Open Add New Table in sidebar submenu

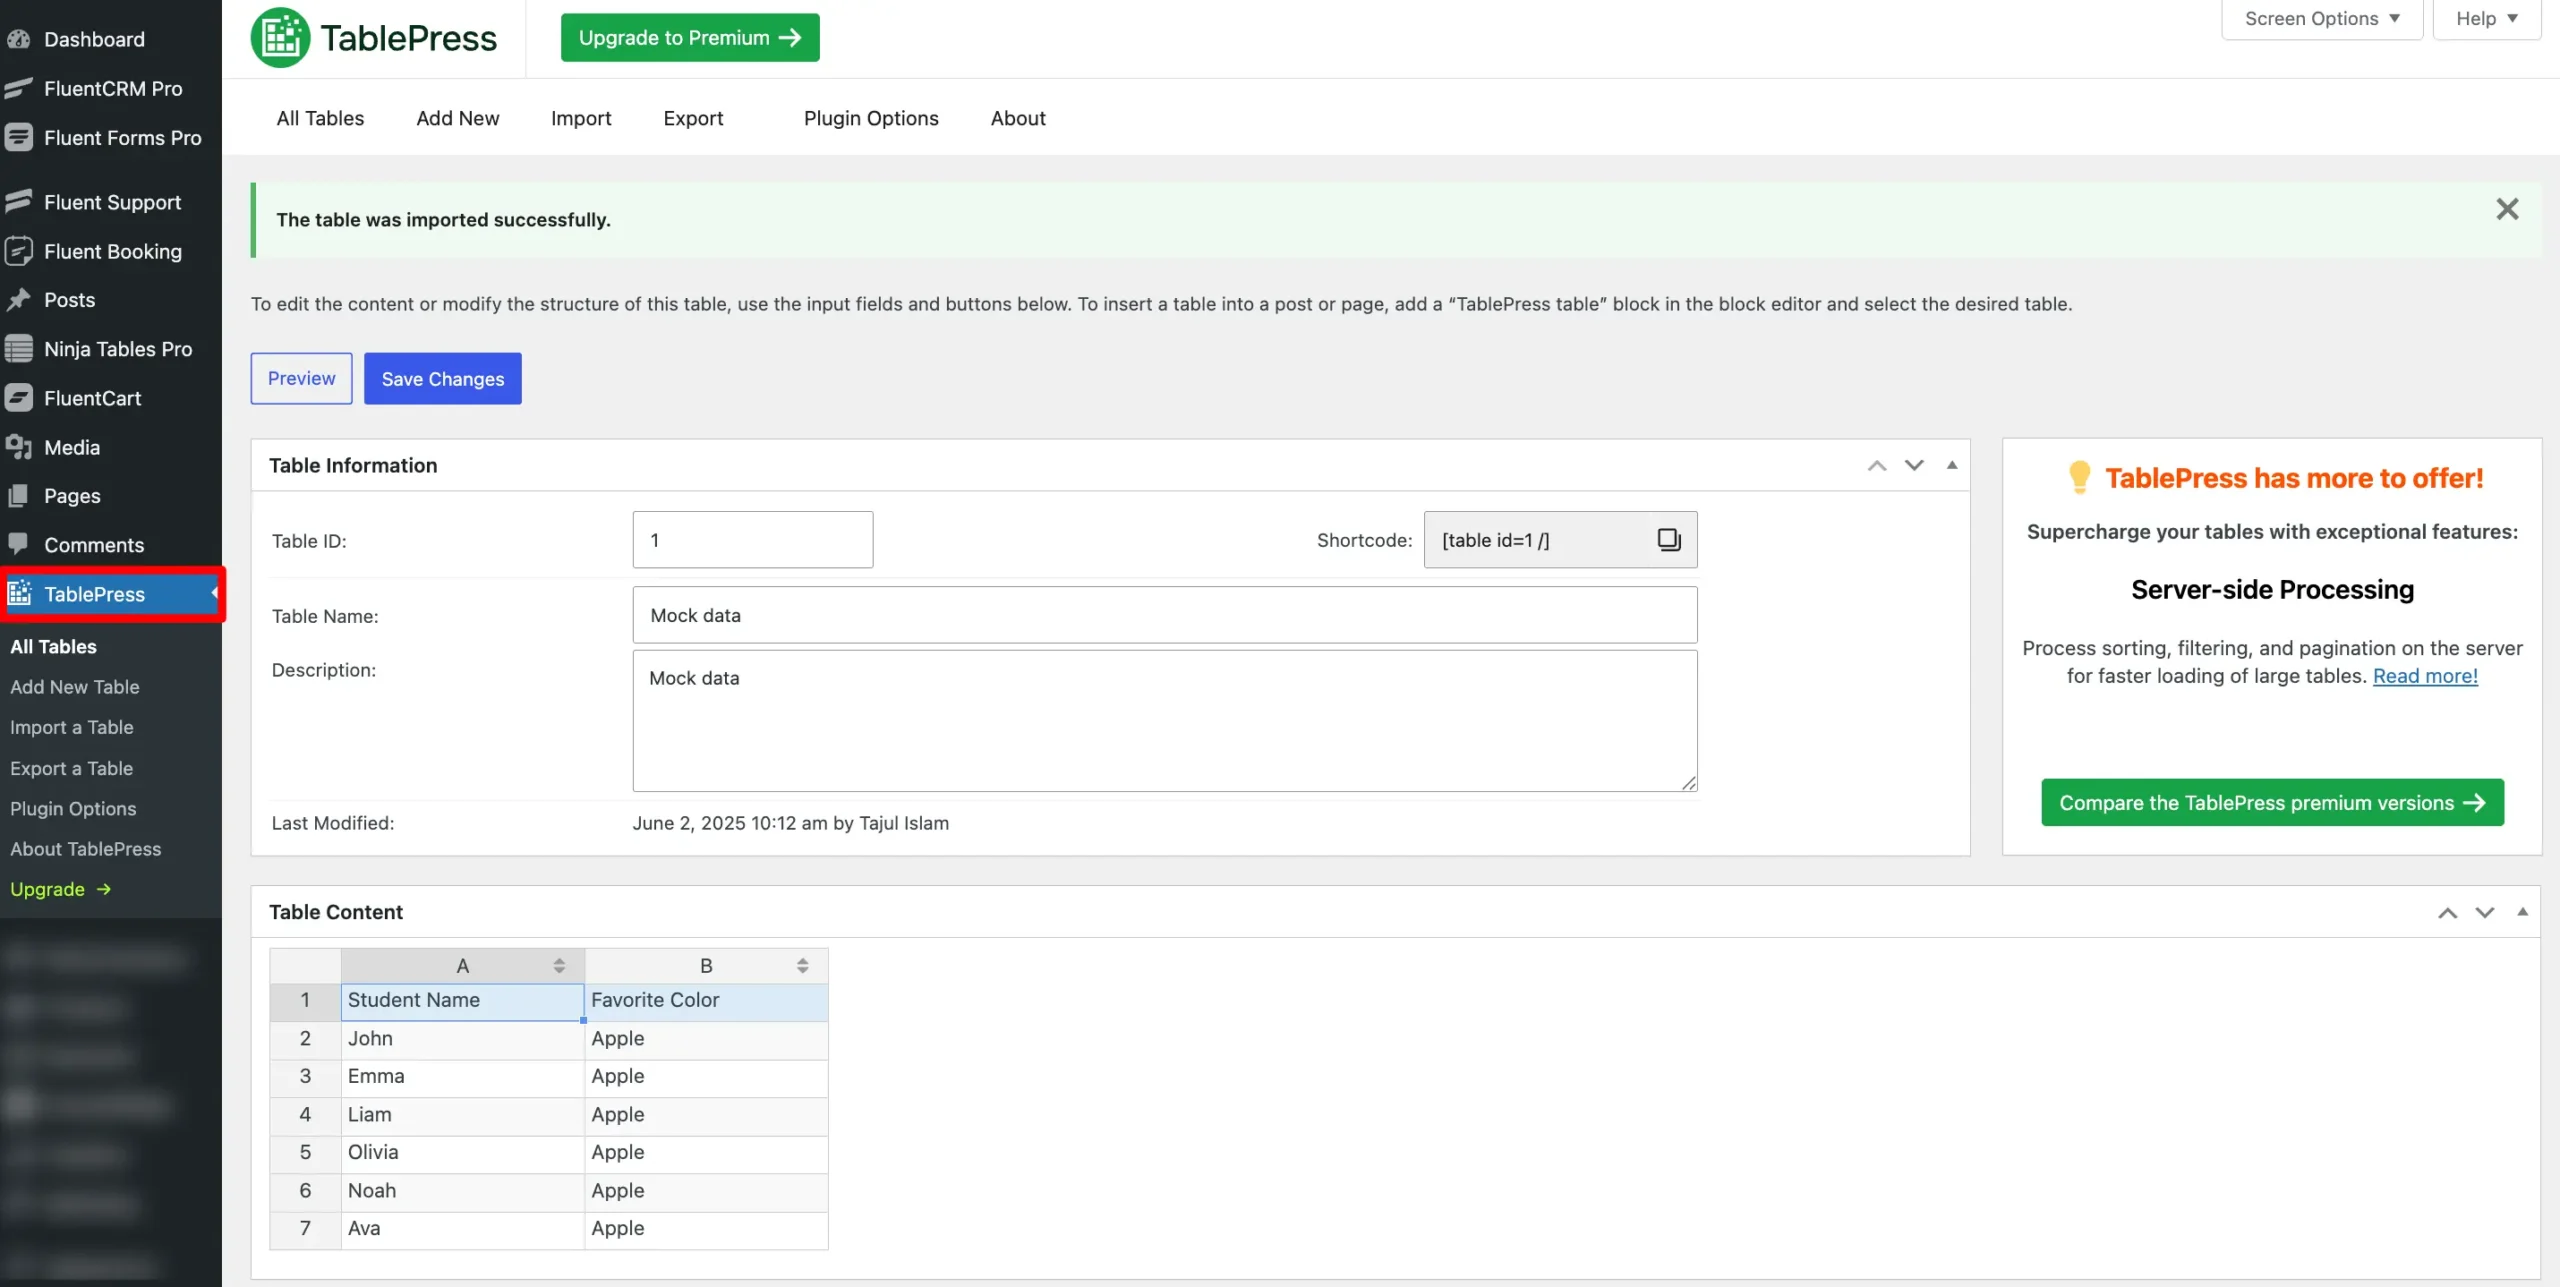pyautogui.click(x=75, y=687)
